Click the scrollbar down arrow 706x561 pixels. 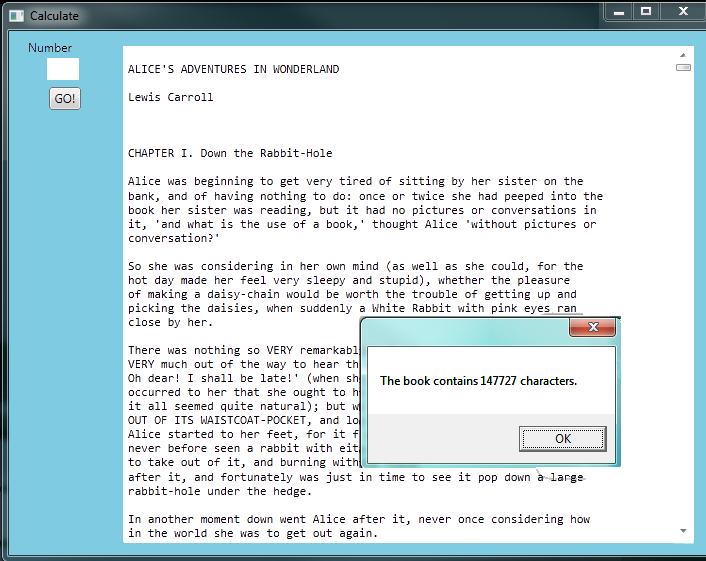(683, 531)
